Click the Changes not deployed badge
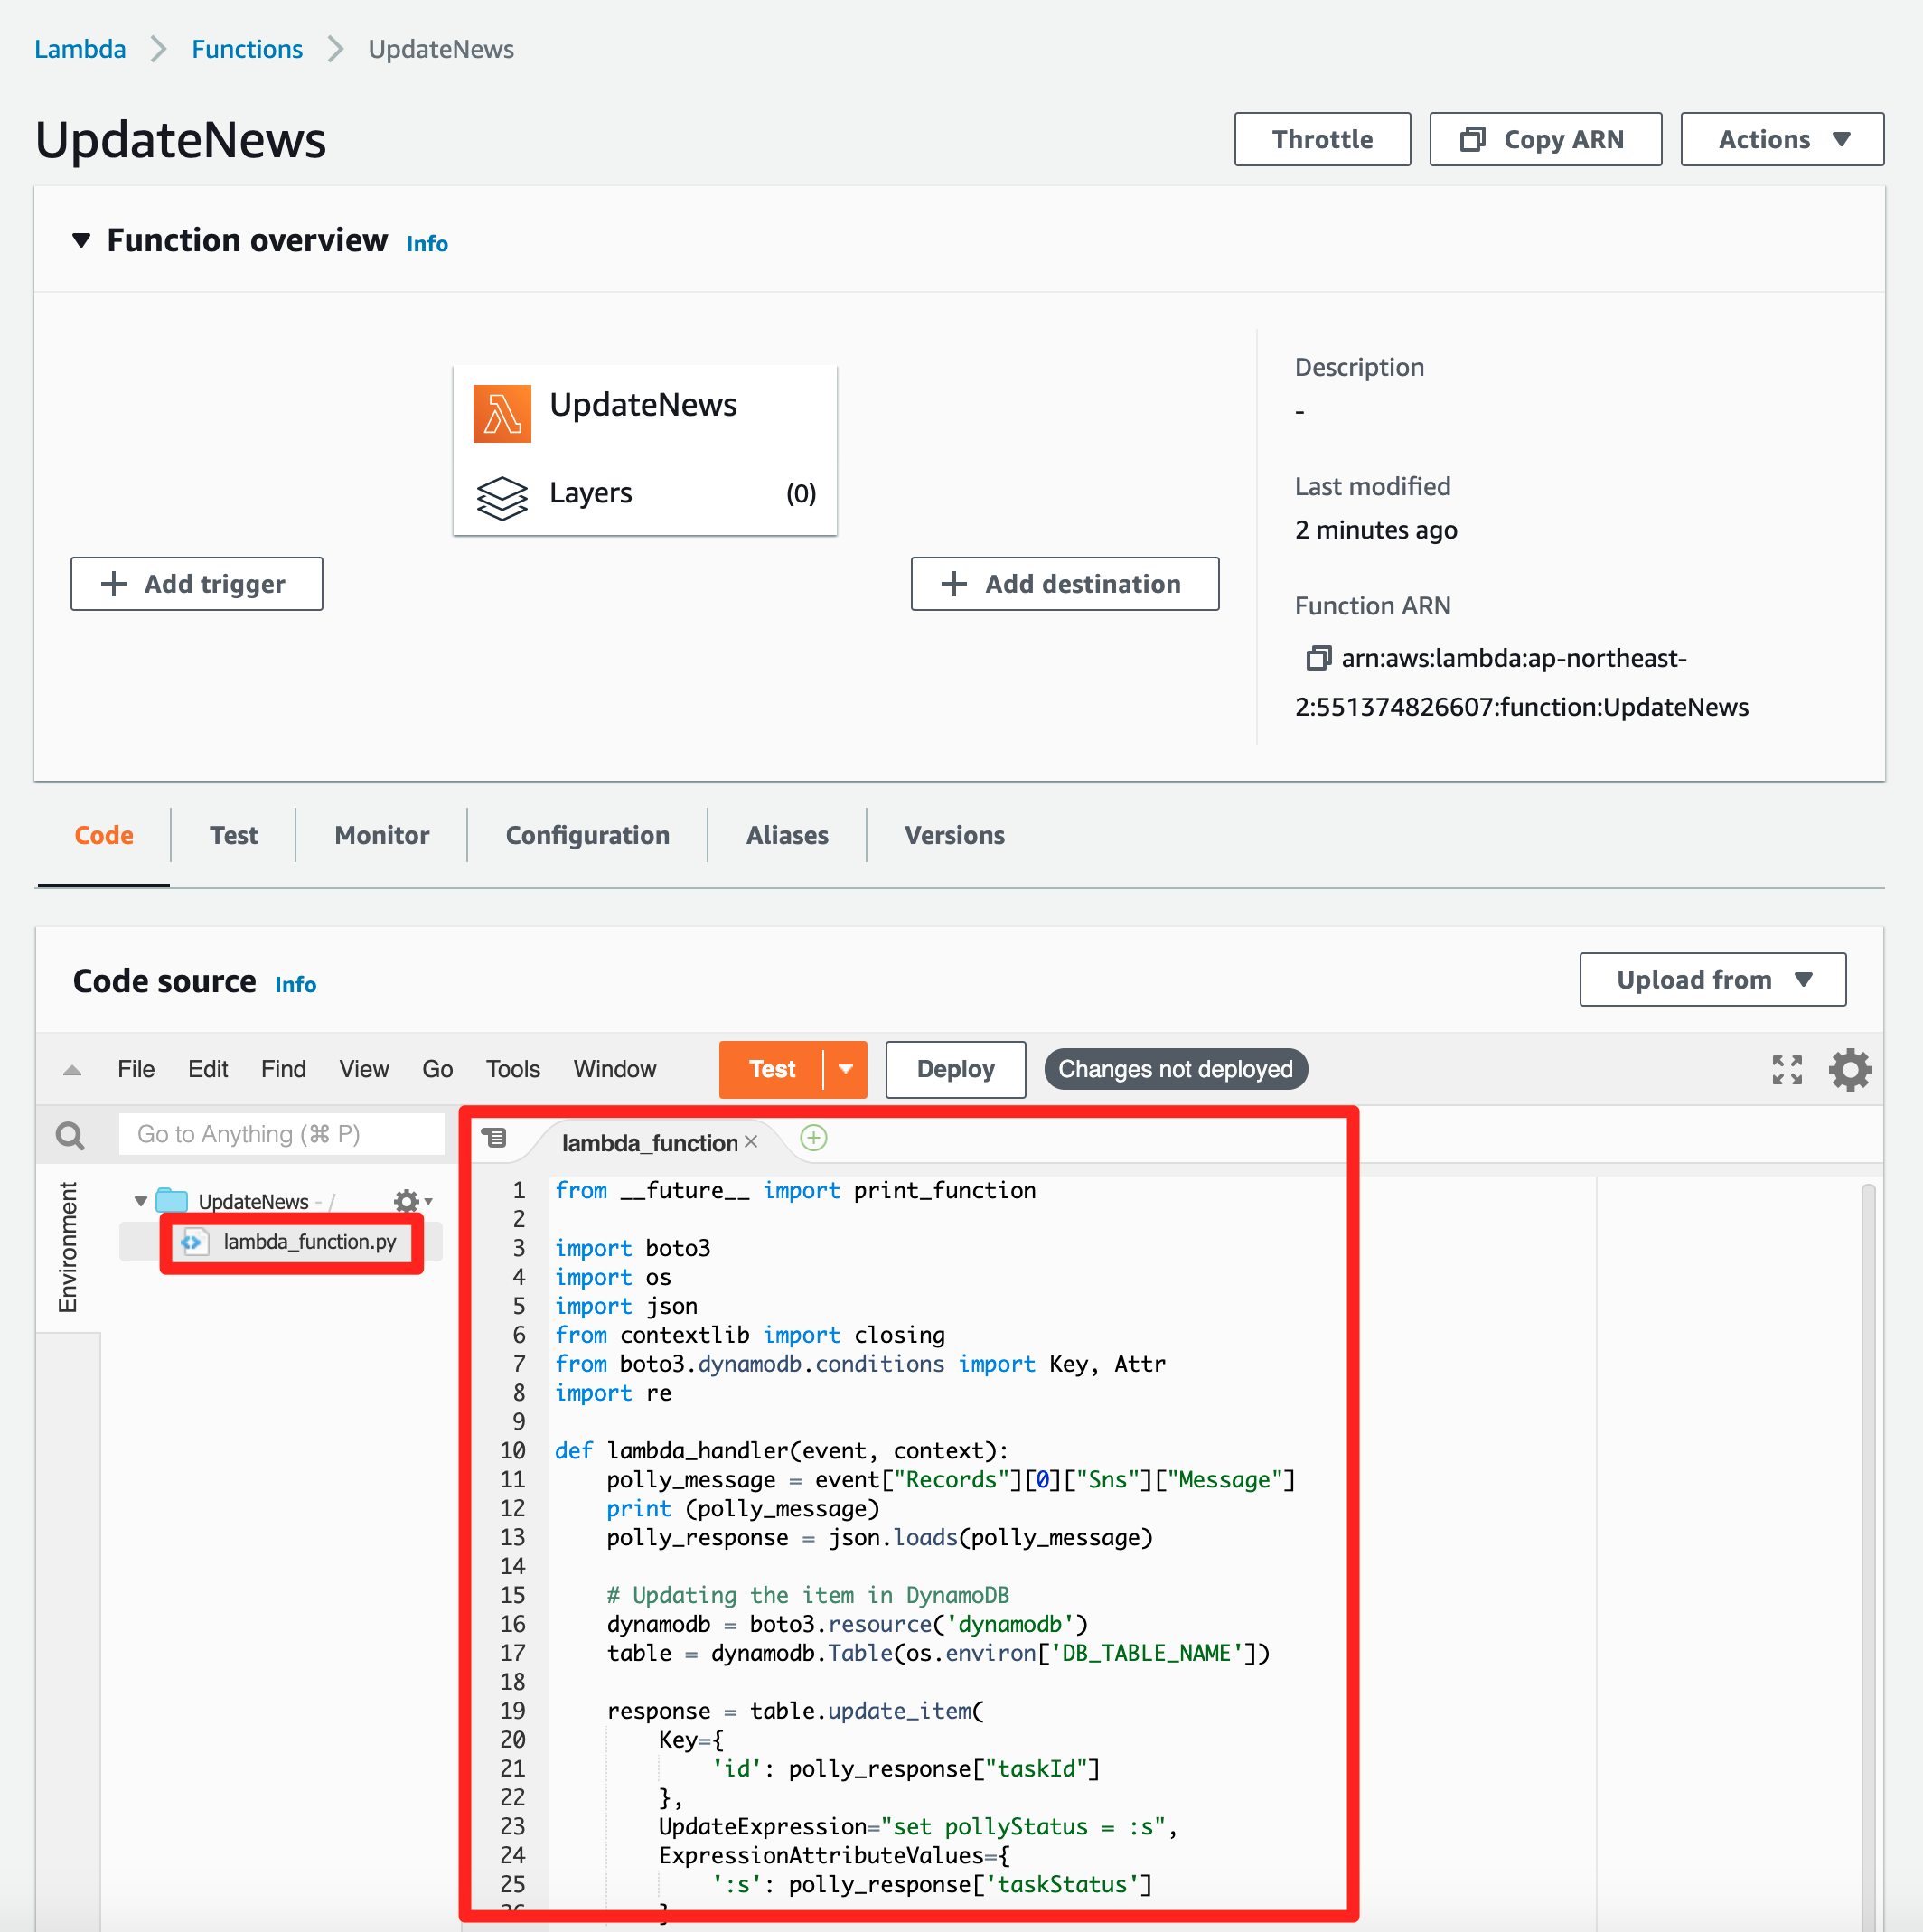This screenshot has width=1923, height=1932. pyautogui.click(x=1176, y=1069)
